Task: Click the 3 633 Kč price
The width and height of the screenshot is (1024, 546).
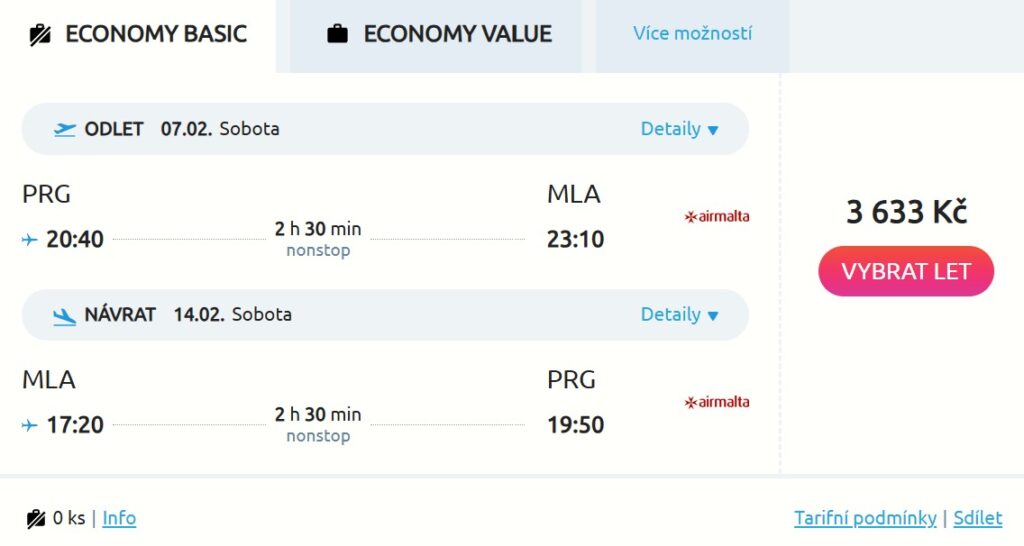Action: [x=906, y=212]
